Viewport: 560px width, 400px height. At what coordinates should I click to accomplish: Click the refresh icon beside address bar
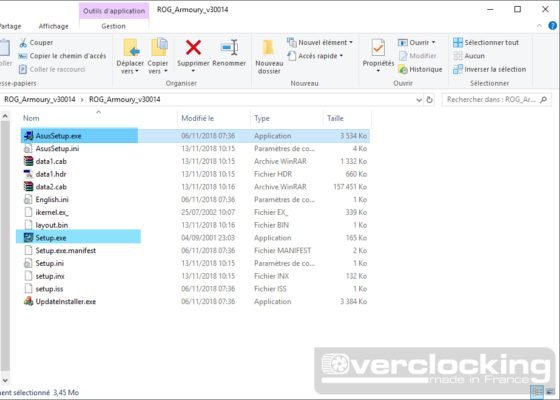click(430, 100)
